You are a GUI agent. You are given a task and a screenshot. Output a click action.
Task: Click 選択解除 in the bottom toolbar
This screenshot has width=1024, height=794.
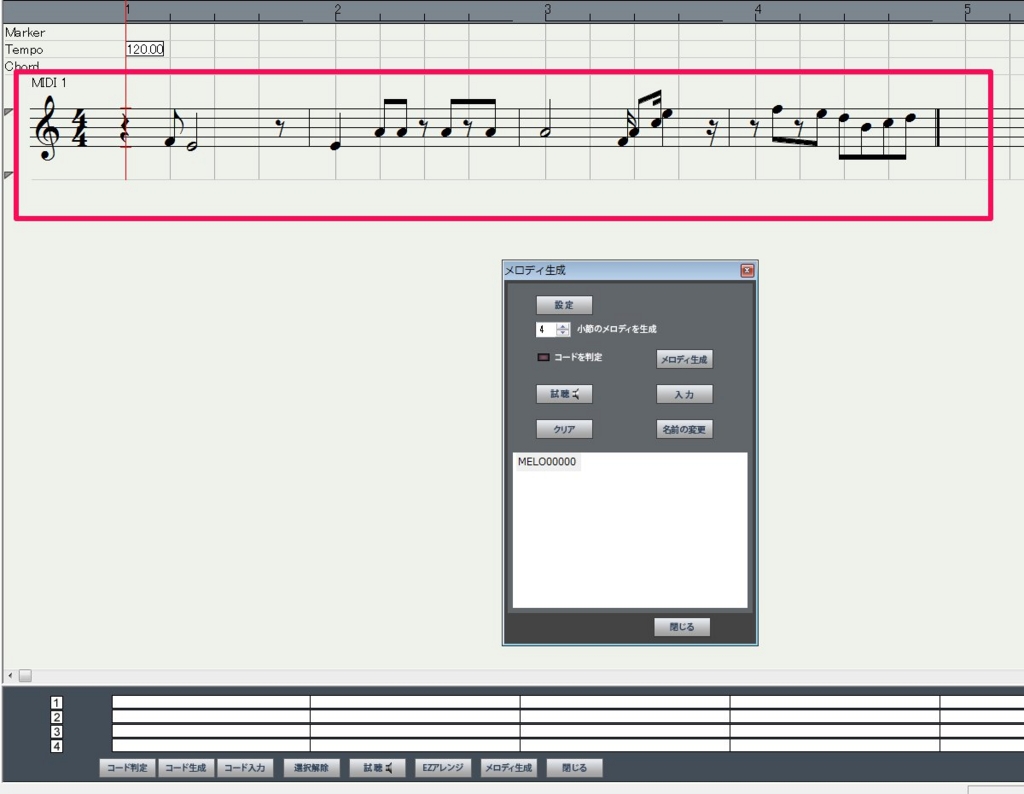coord(312,768)
